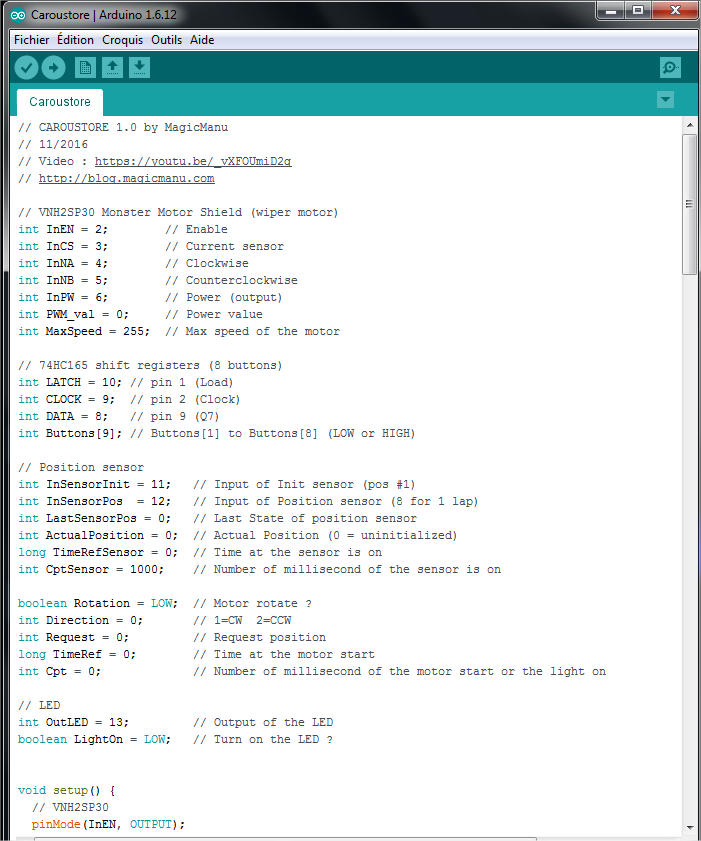
Task: Click the line 'int InSensorPos = 12;'
Action: (94, 501)
